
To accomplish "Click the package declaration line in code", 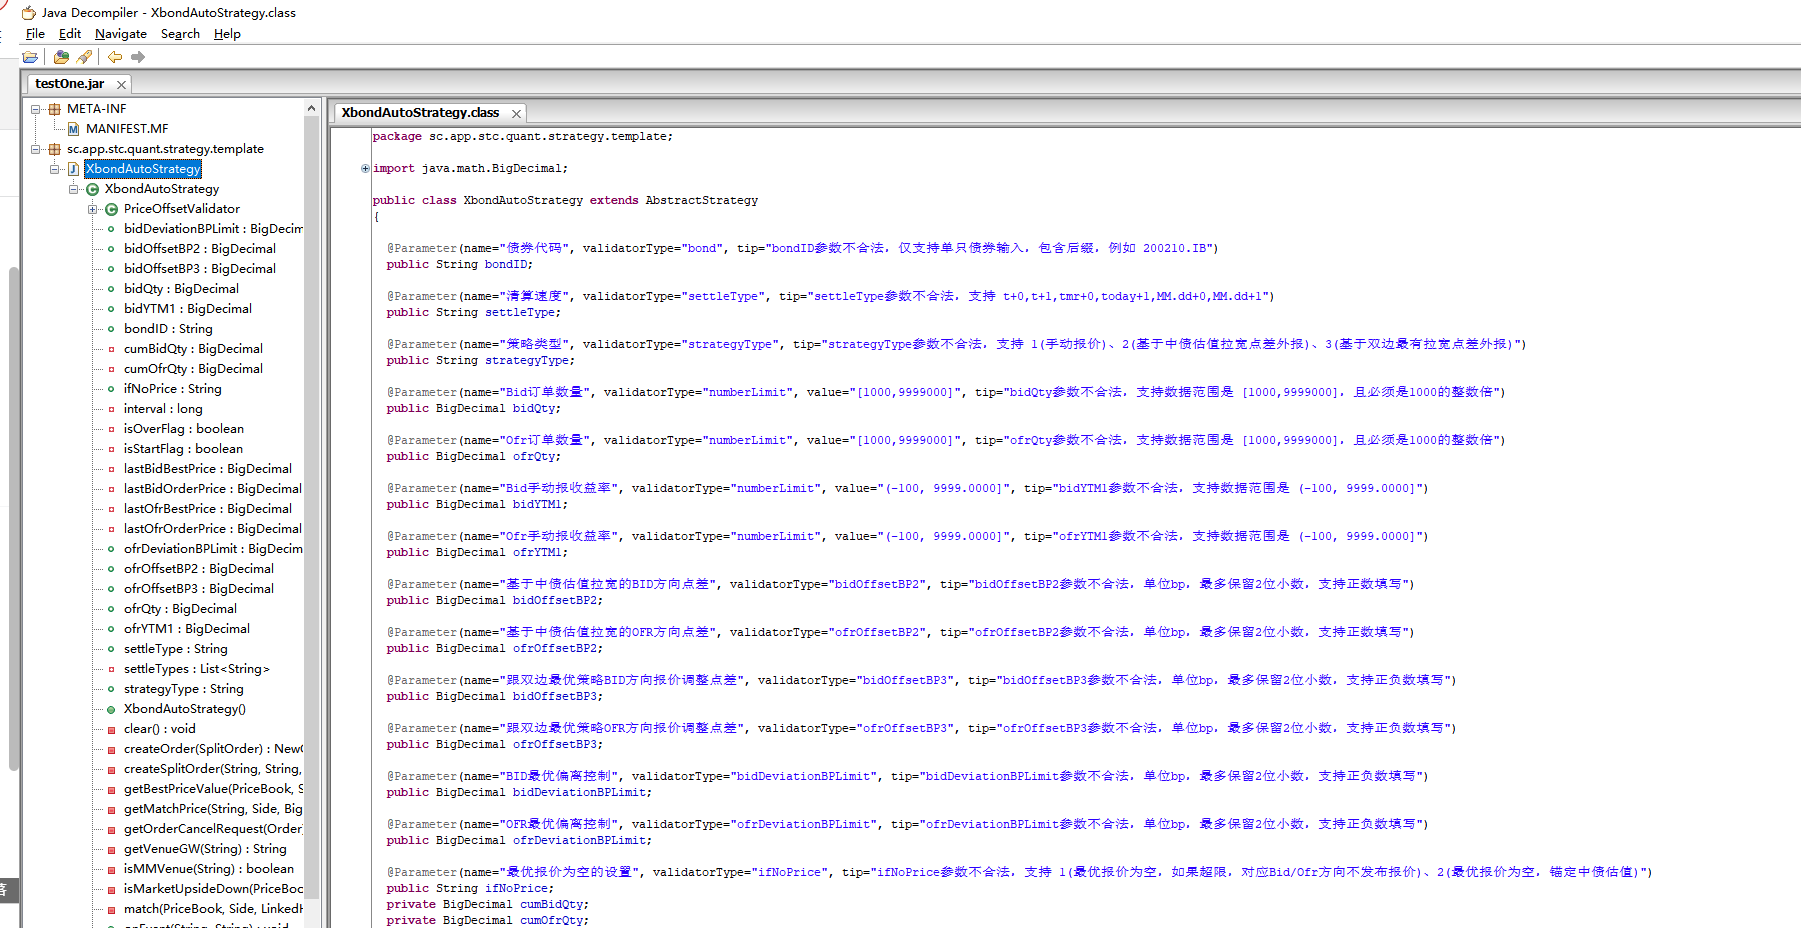I will coord(522,136).
